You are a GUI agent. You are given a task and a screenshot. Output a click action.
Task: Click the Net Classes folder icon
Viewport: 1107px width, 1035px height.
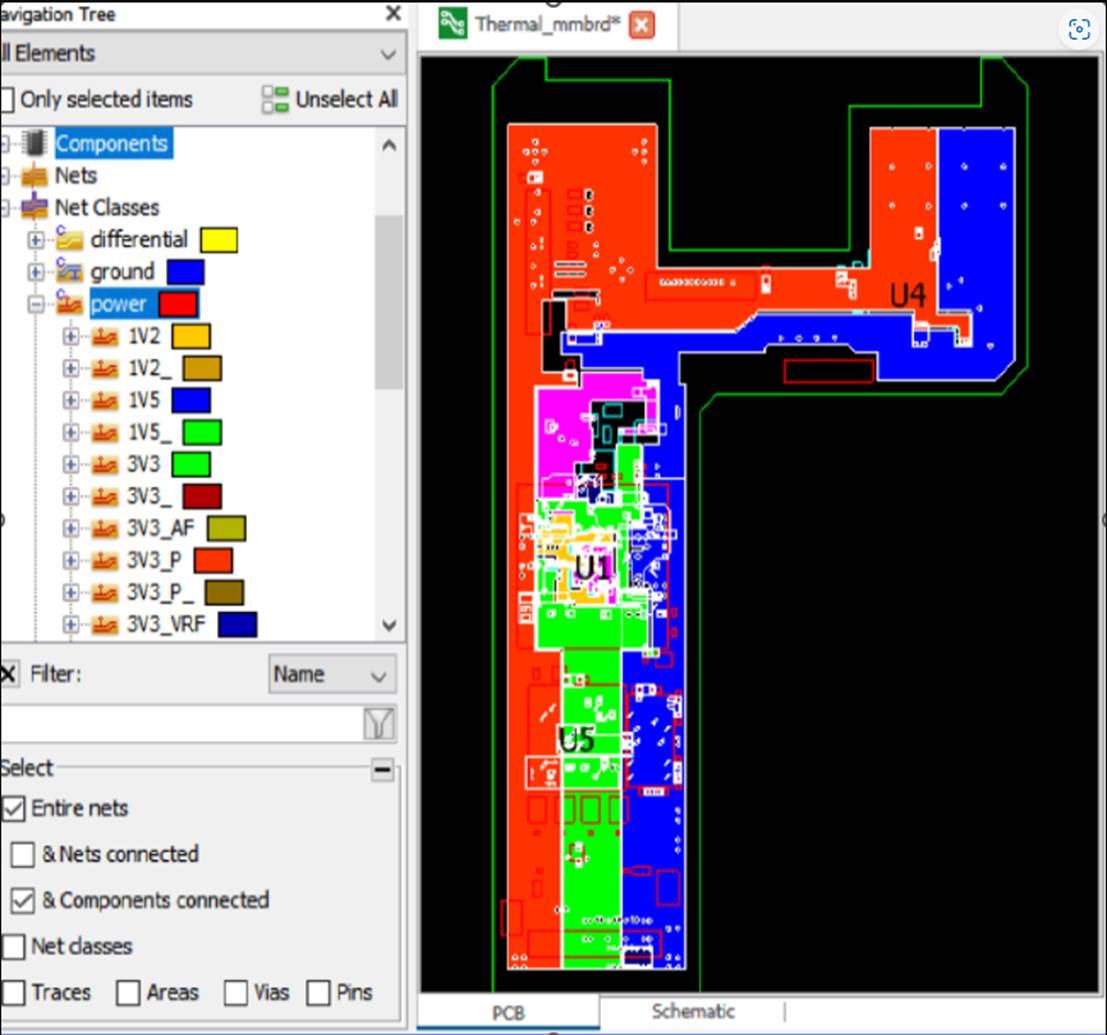pyautogui.click(x=34, y=208)
